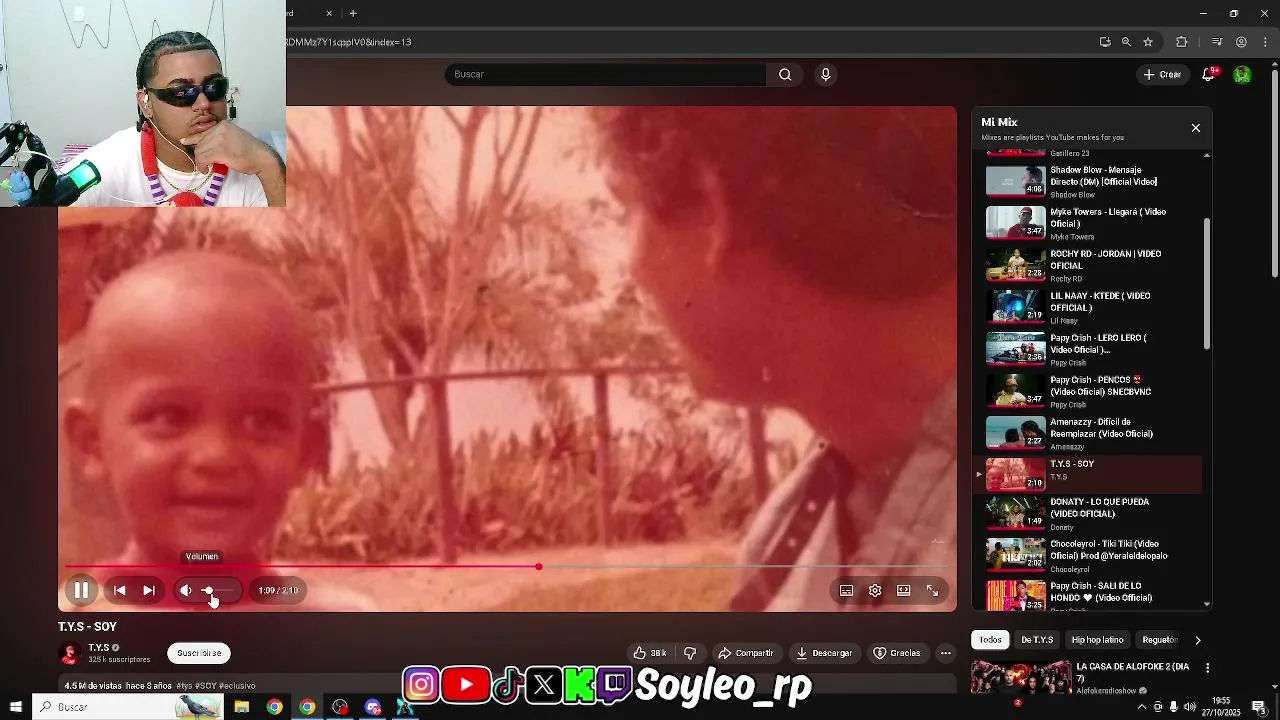Skip to the next video in the player
Image resolution: width=1280 pixels, height=720 pixels.
coord(148,590)
